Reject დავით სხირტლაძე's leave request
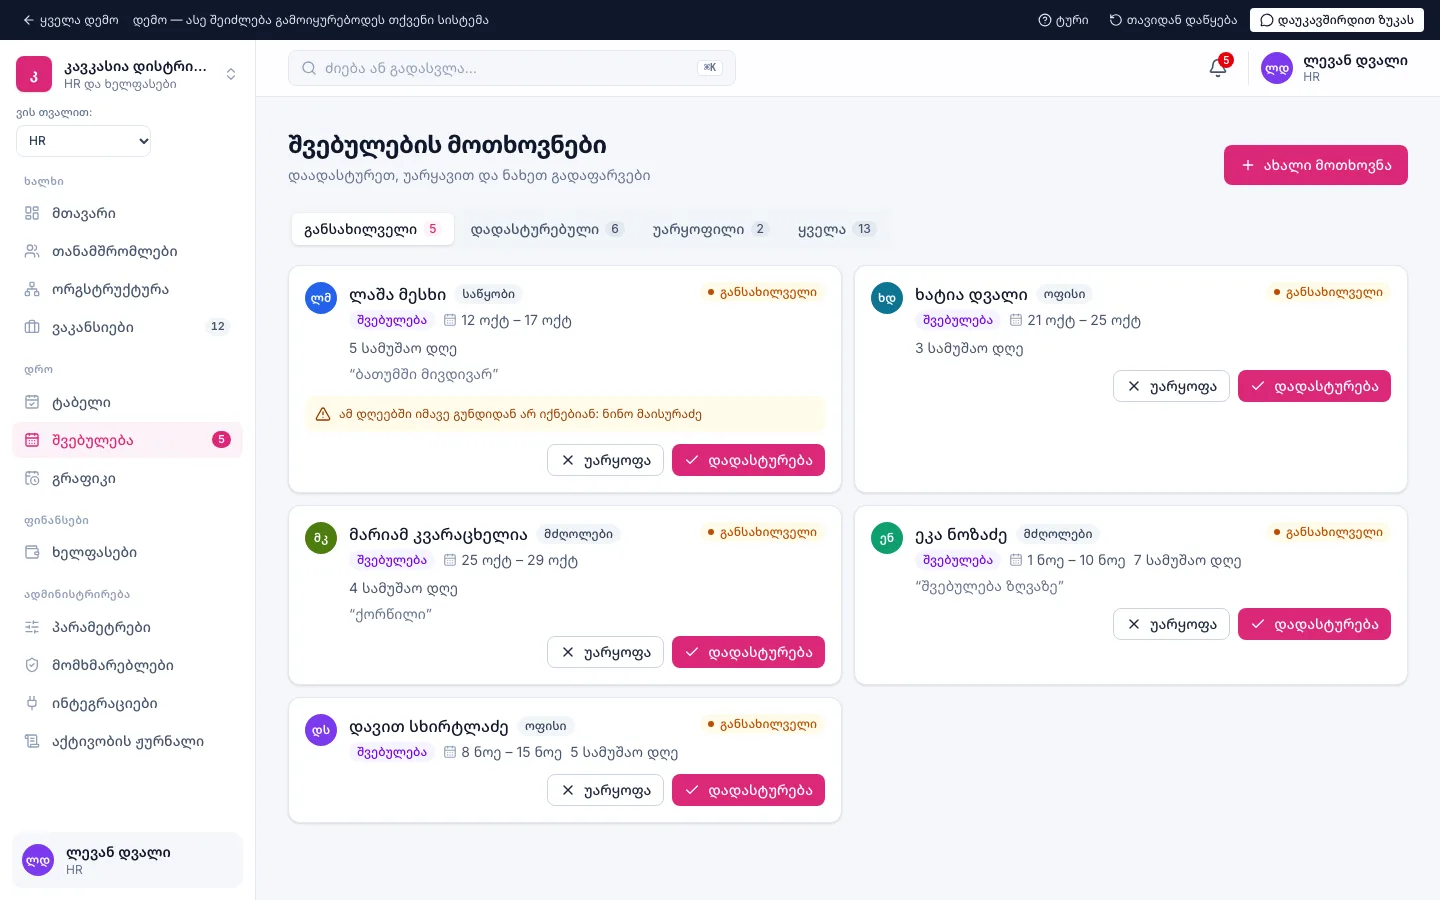The height and width of the screenshot is (900, 1440). pyautogui.click(x=605, y=790)
